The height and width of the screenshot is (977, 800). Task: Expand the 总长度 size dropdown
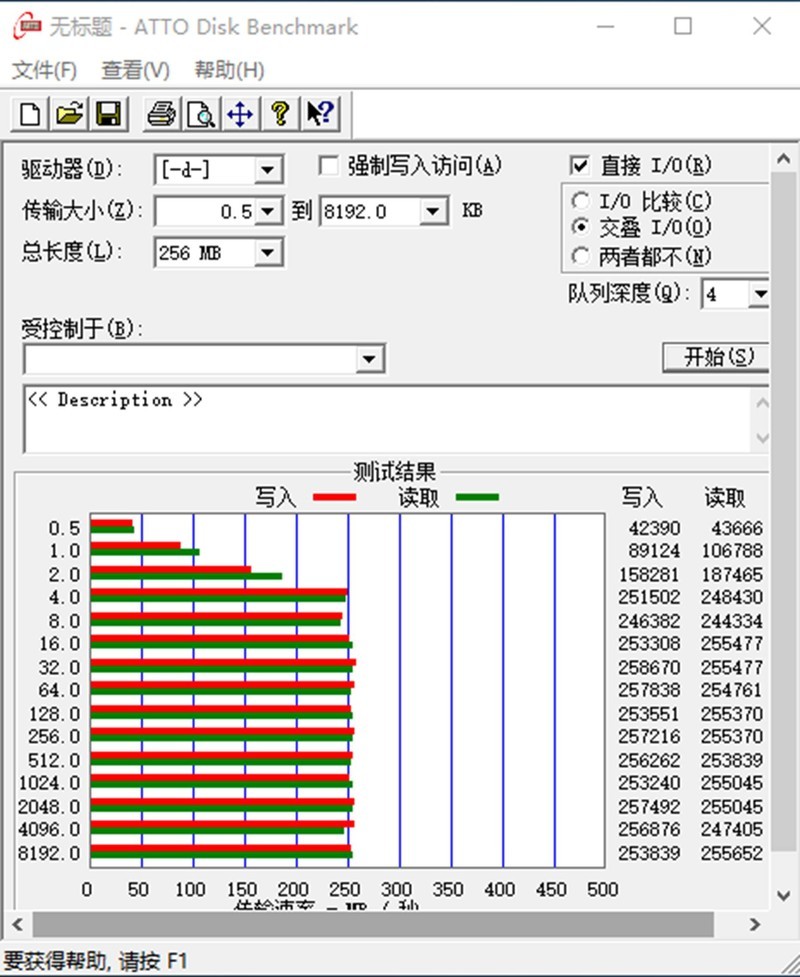point(268,253)
